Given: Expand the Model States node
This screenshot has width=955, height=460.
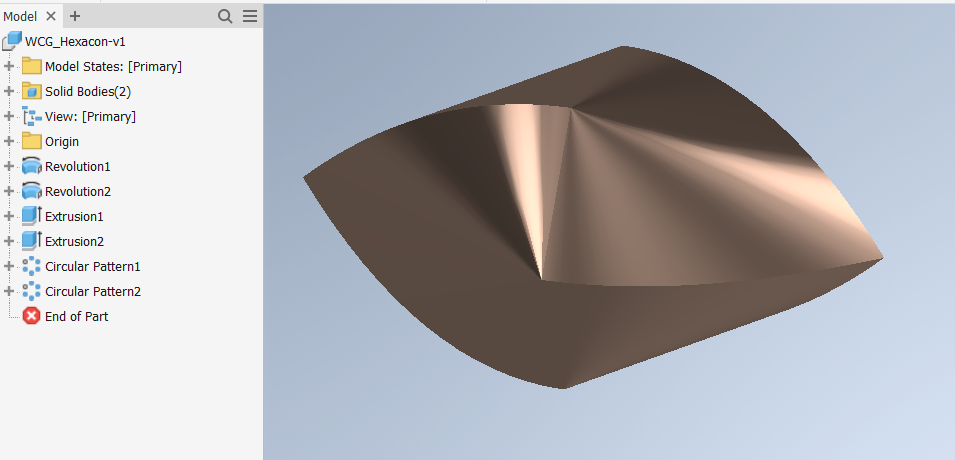Looking at the screenshot, I should tap(10, 66).
